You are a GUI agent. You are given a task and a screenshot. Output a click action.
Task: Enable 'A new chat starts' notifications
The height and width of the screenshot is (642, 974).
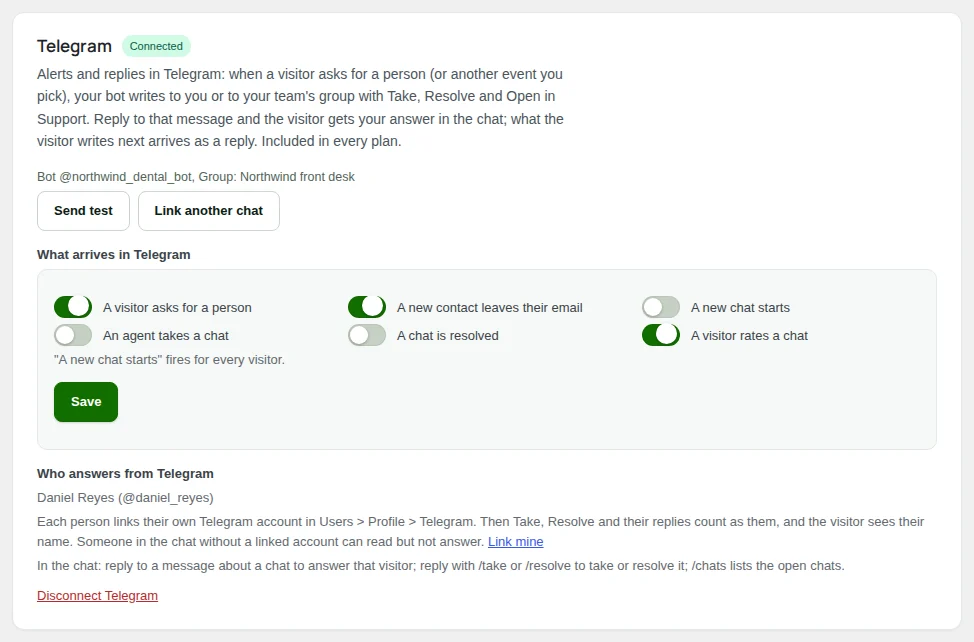660,307
